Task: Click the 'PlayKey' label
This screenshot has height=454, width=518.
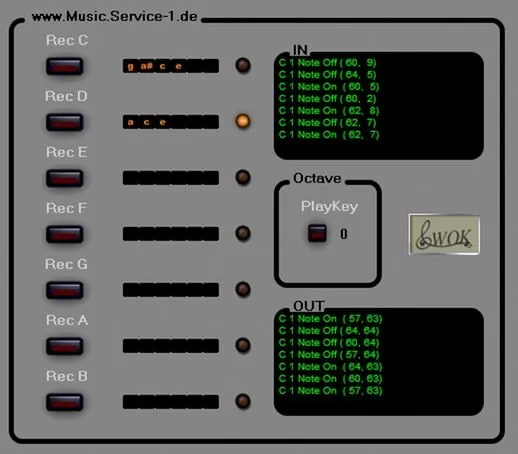Action: coord(329,207)
